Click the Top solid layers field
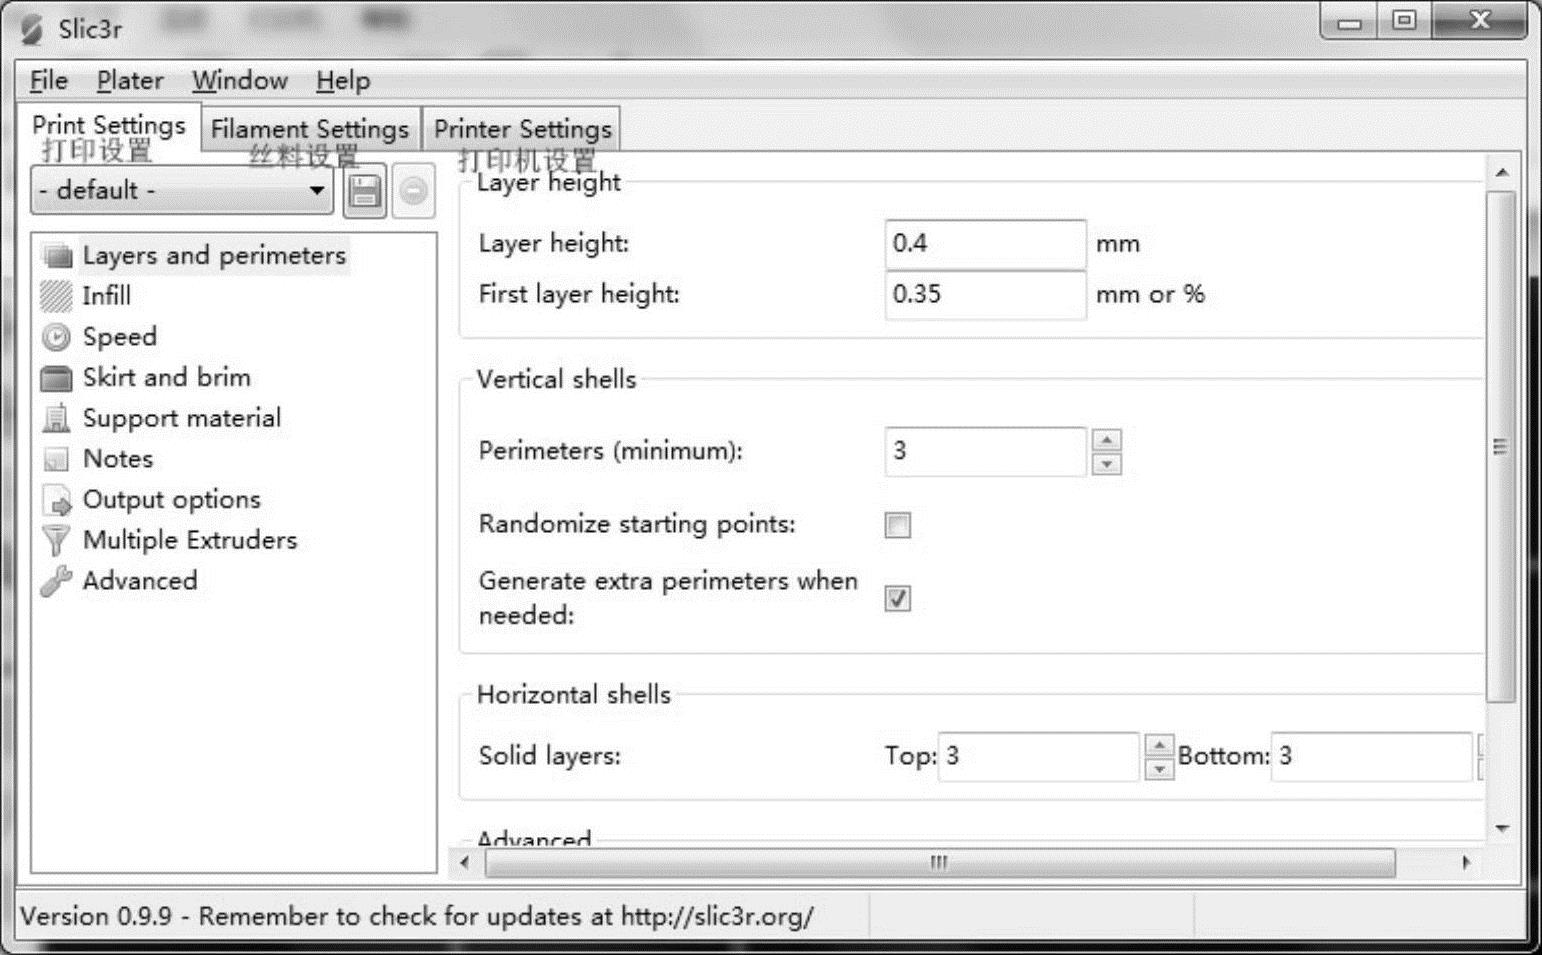The width and height of the screenshot is (1542, 955). (x=1039, y=756)
